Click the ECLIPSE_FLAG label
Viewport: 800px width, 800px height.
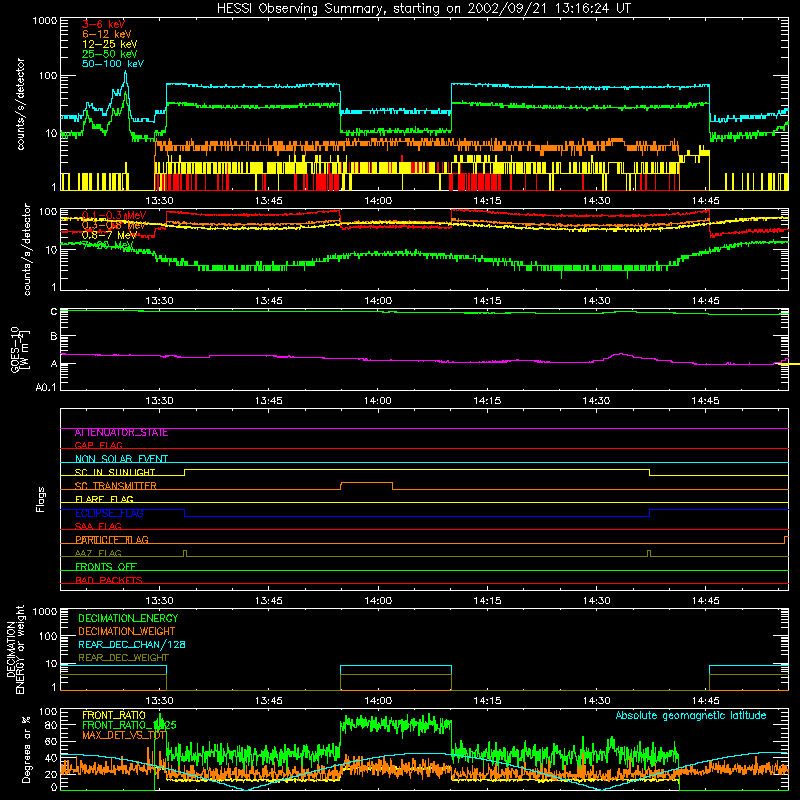coord(109,513)
